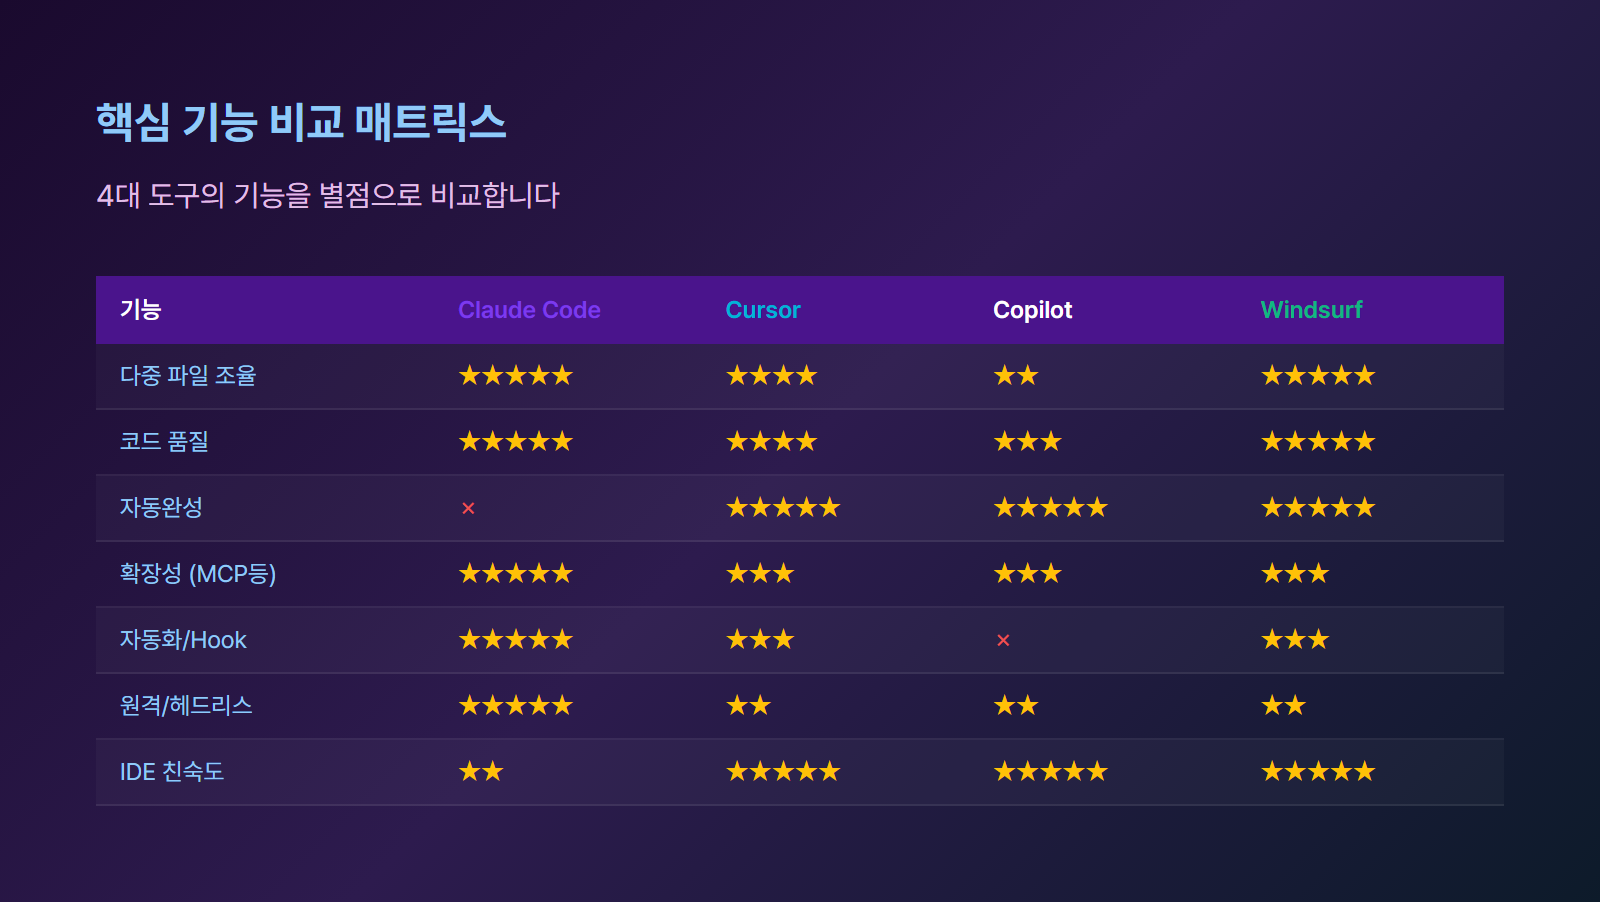This screenshot has height=902, width=1600.
Task: Click the 자동화/Hook row label
Action: coord(183,640)
